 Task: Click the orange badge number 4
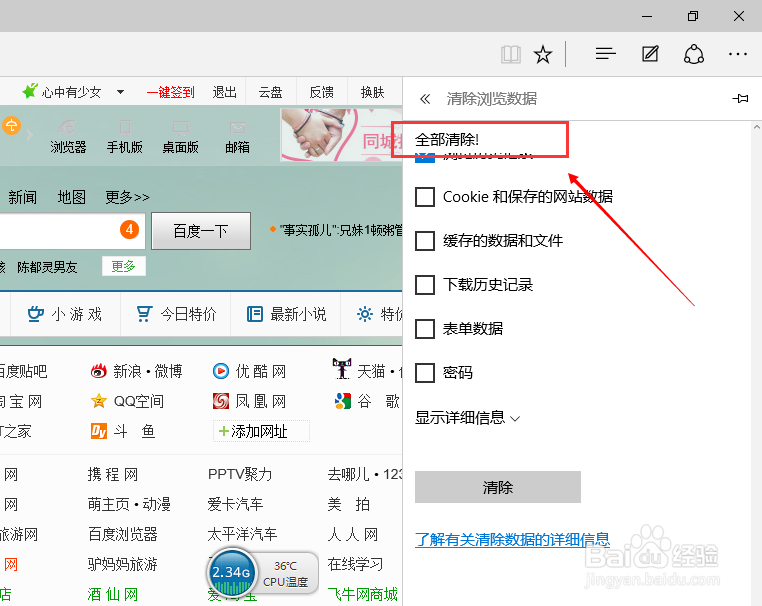coord(129,229)
